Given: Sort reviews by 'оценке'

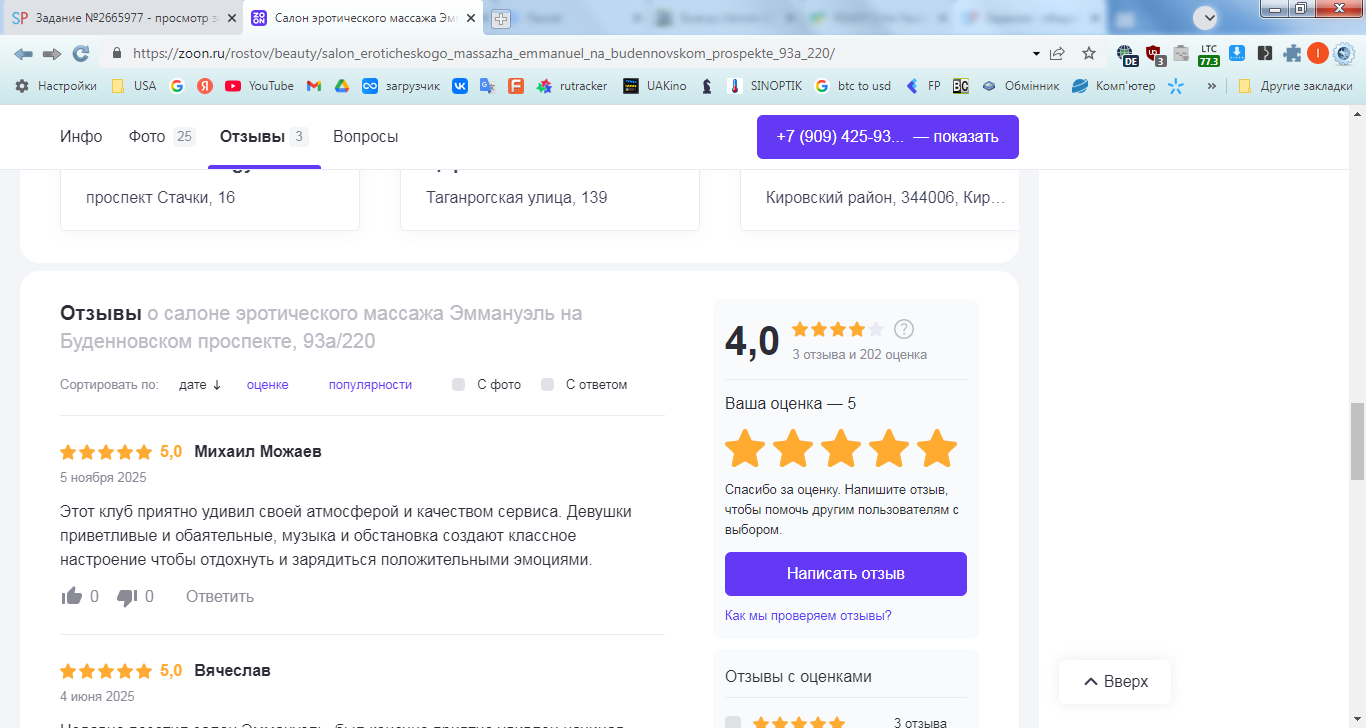Looking at the screenshot, I should [x=268, y=385].
